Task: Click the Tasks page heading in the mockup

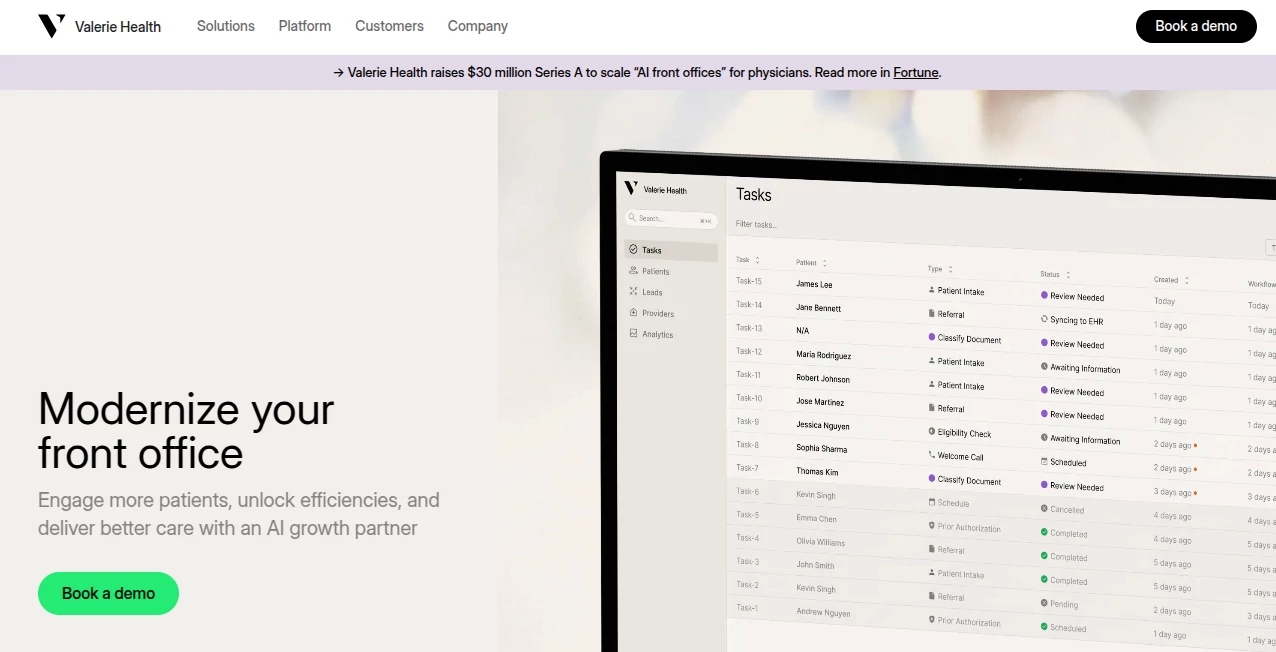Action: pos(754,194)
